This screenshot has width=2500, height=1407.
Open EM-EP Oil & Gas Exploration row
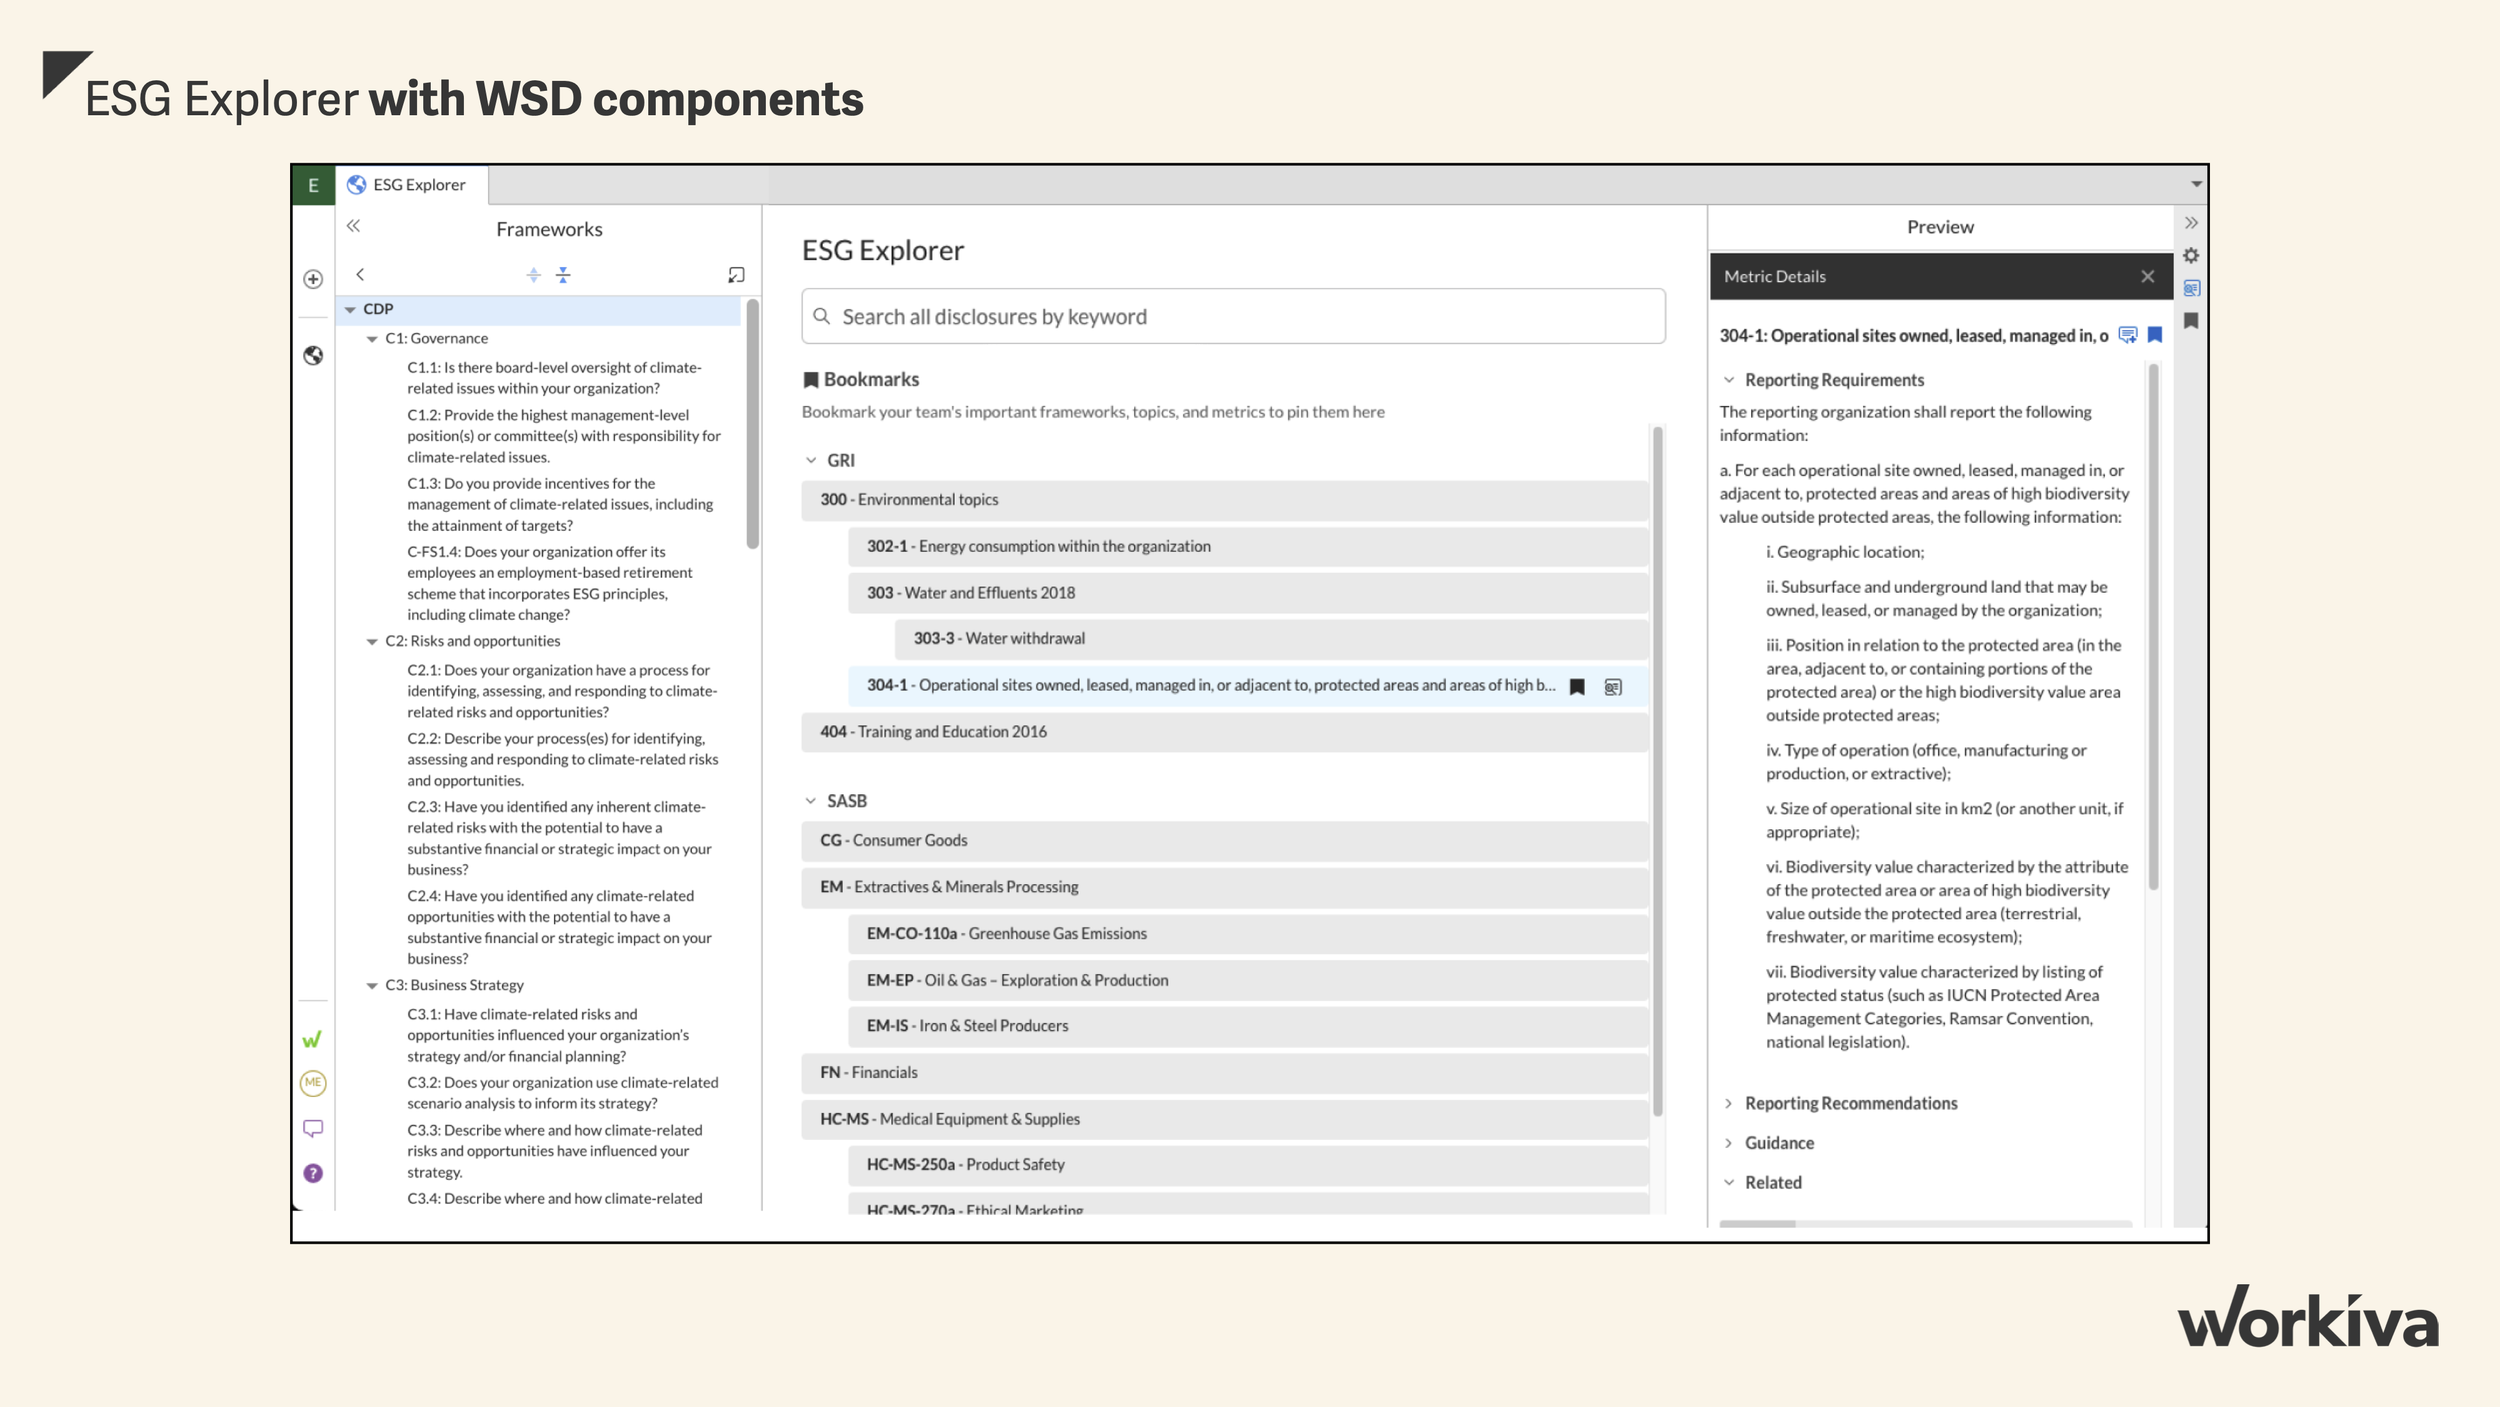1248,980
